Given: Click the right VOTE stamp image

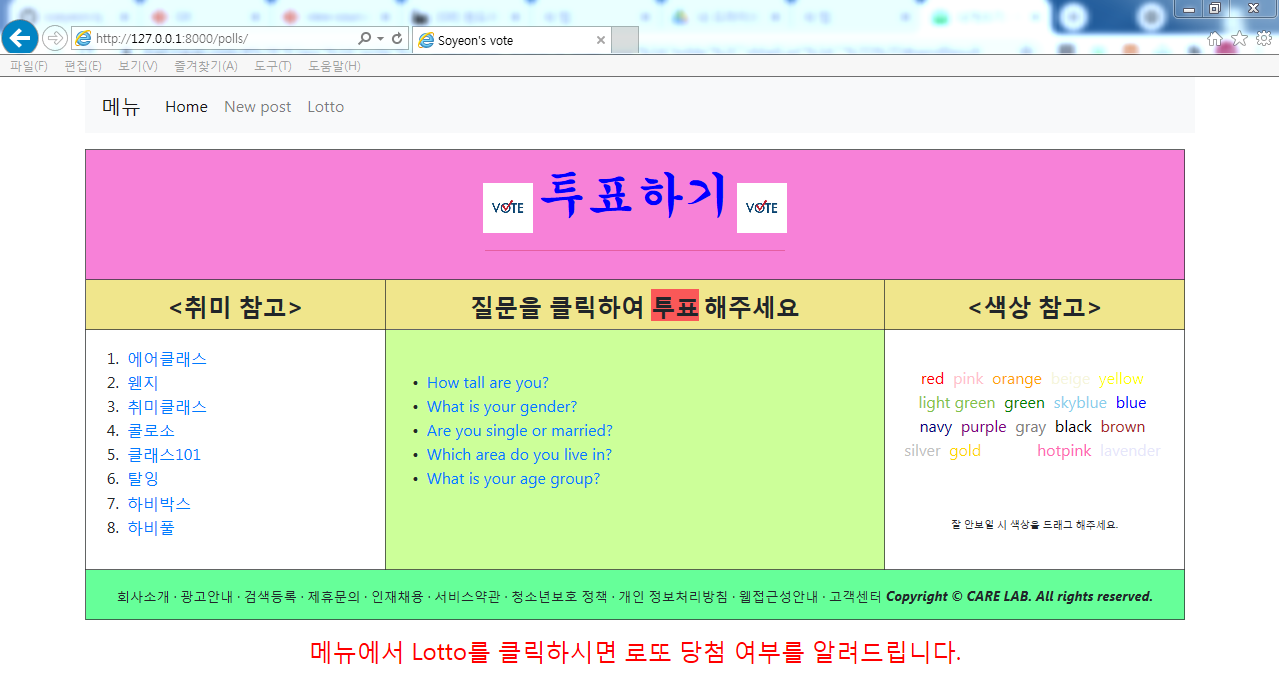Looking at the screenshot, I should (x=761, y=208).
